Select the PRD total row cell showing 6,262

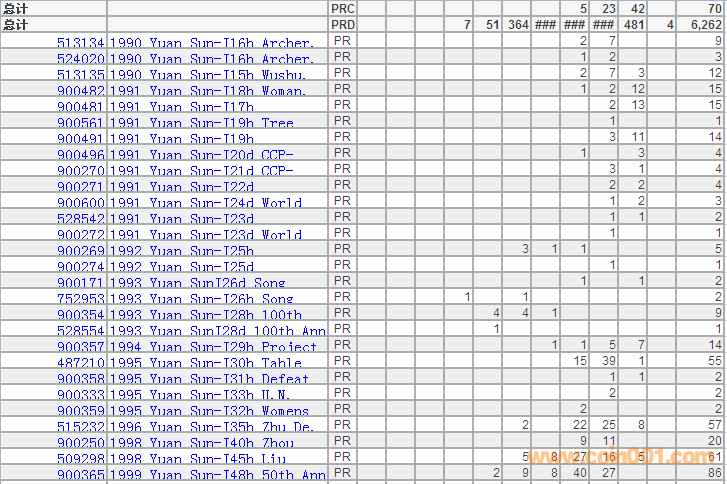[700, 24]
